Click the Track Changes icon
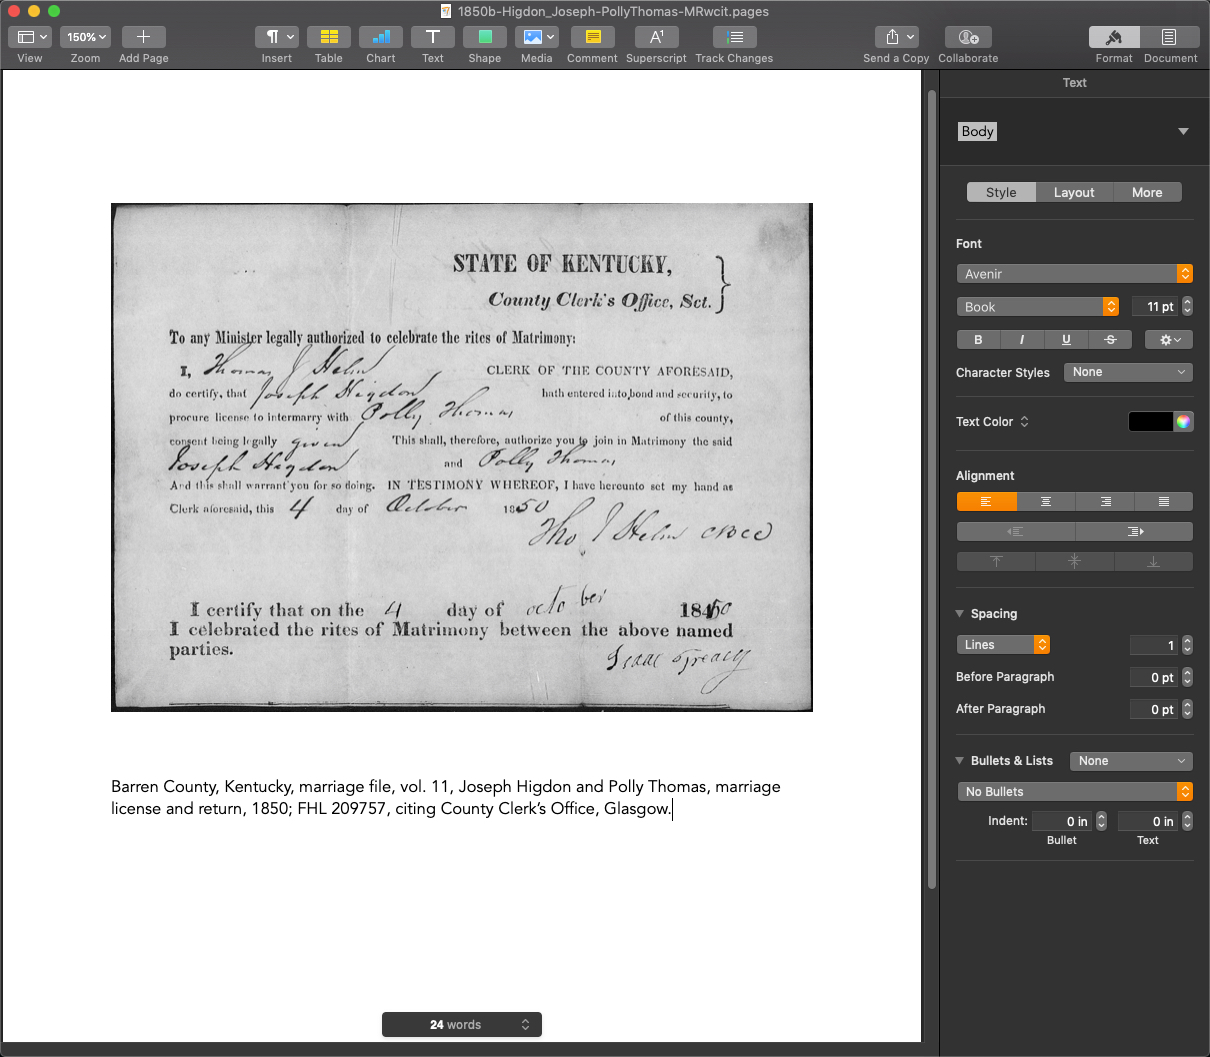The width and height of the screenshot is (1210, 1057). 734,37
